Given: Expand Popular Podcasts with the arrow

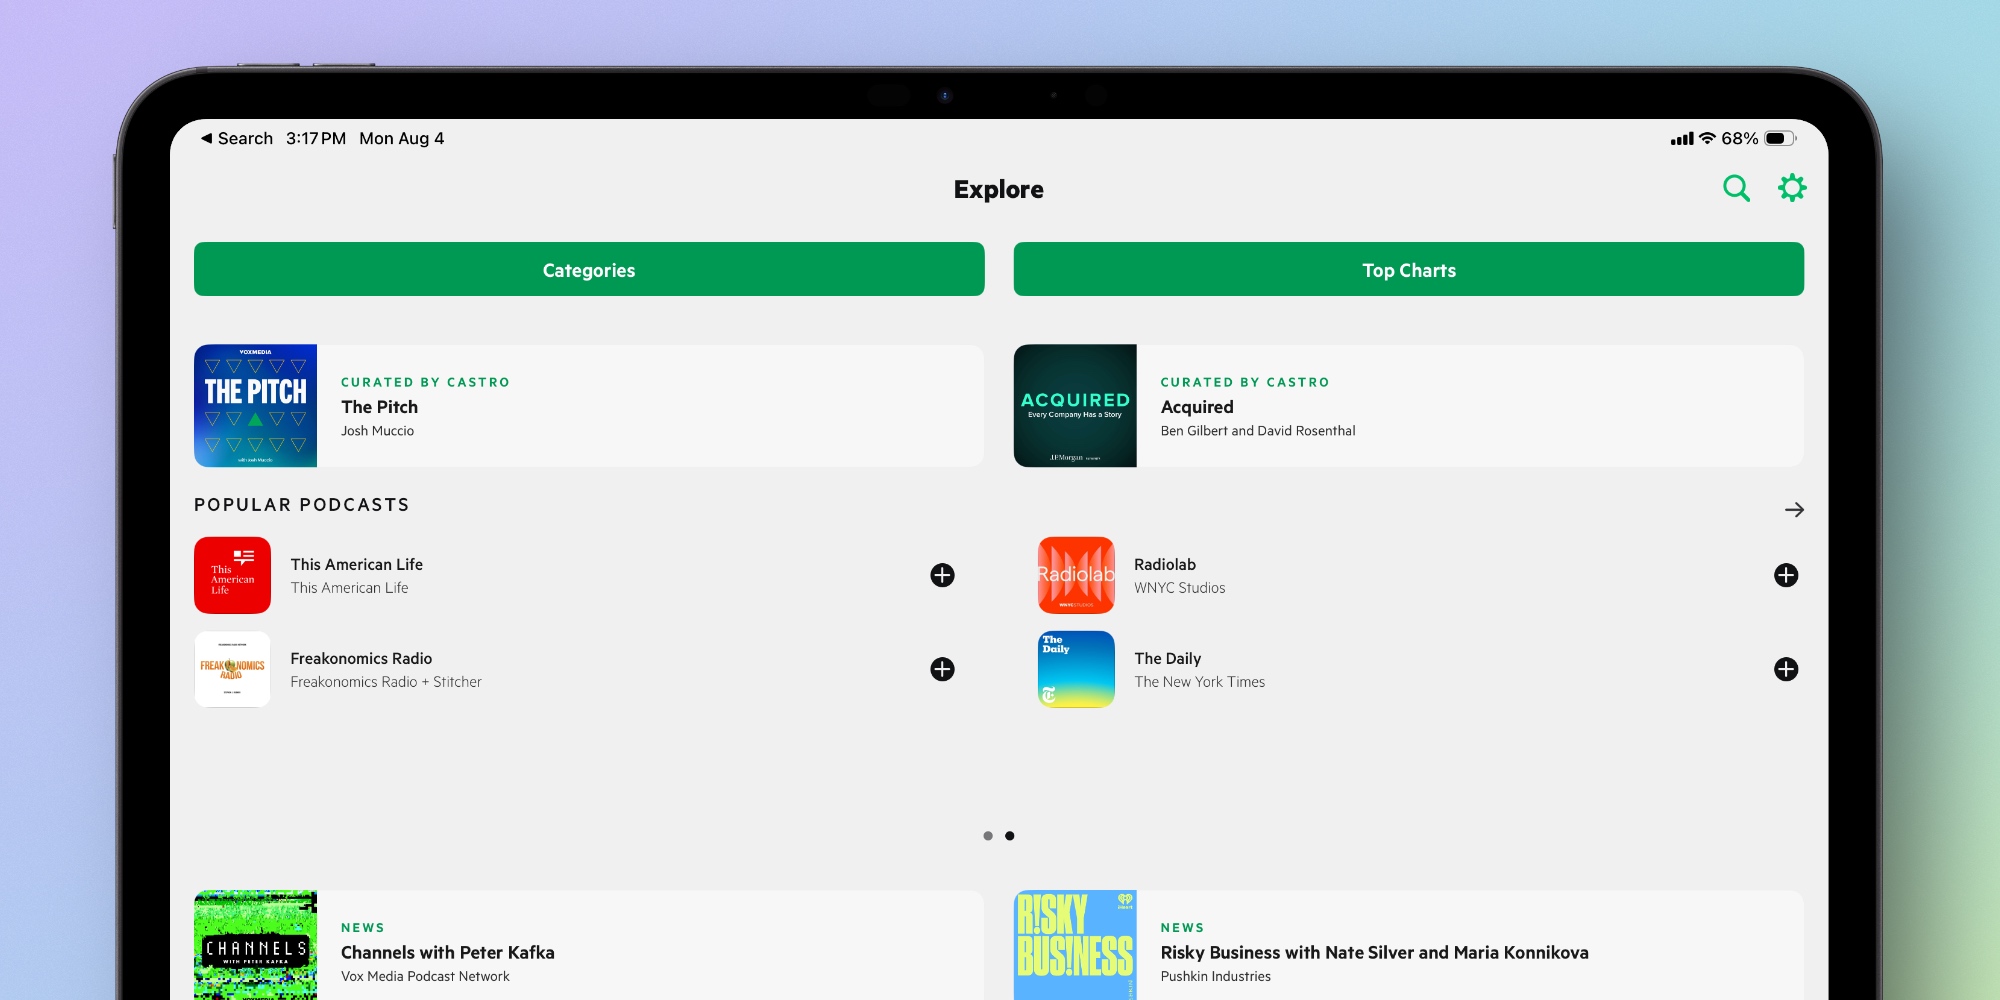Looking at the screenshot, I should (1795, 509).
